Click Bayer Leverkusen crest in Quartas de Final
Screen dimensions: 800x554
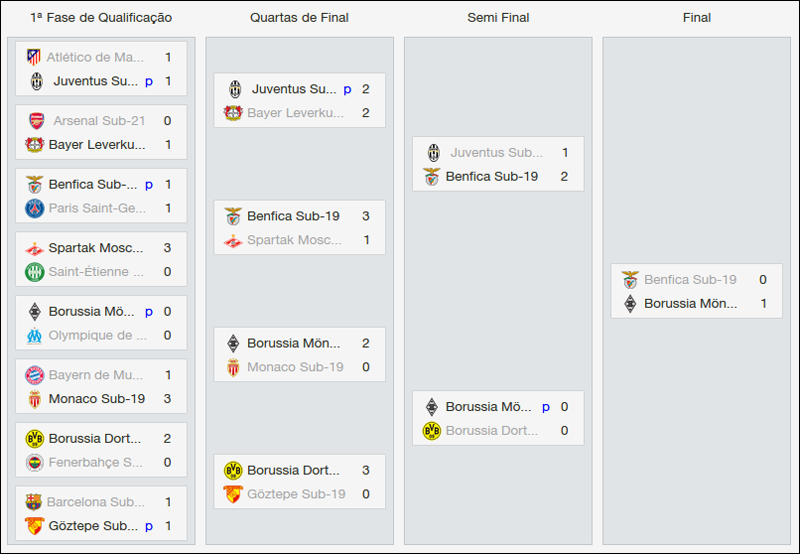233,113
